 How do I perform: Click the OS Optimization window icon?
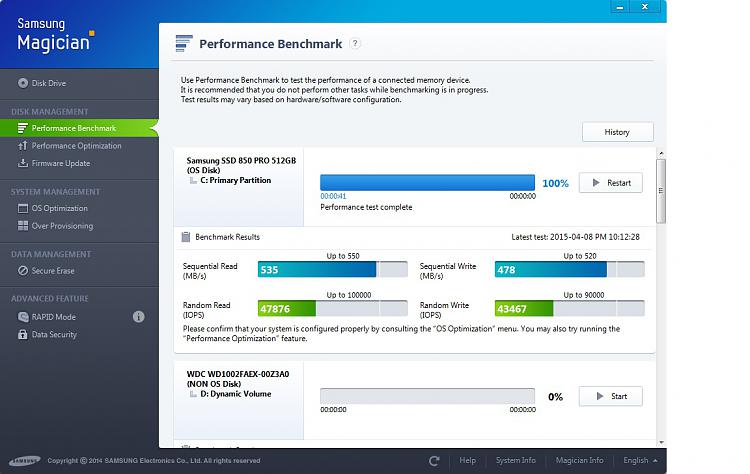pyautogui.click(x=22, y=208)
